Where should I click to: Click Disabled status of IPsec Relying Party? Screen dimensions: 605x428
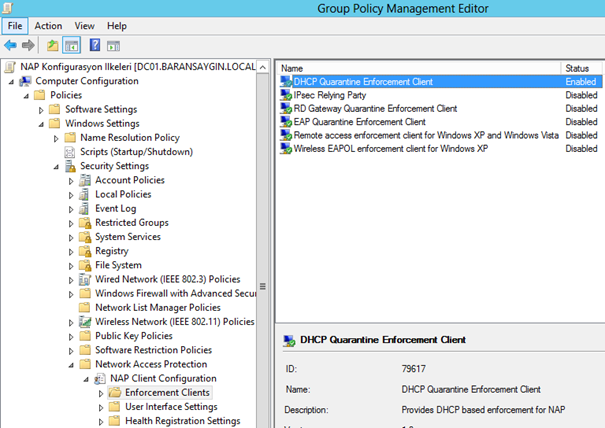tap(581, 95)
